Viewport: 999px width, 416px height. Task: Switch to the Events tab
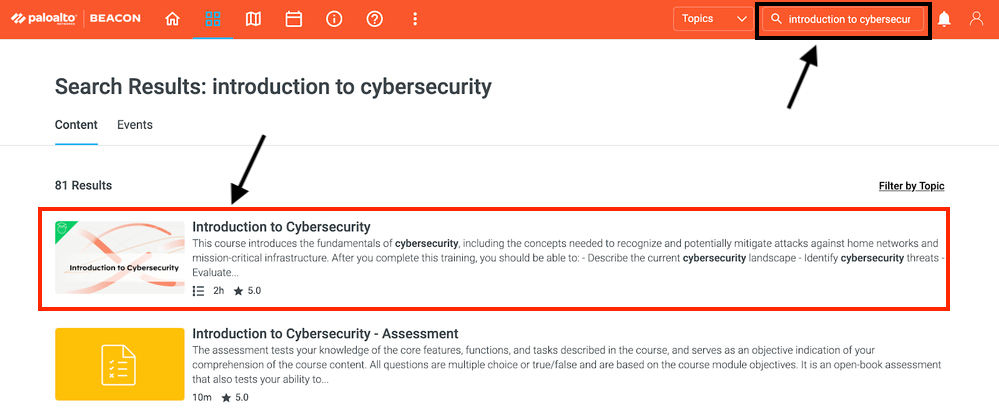click(x=135, y=125)
